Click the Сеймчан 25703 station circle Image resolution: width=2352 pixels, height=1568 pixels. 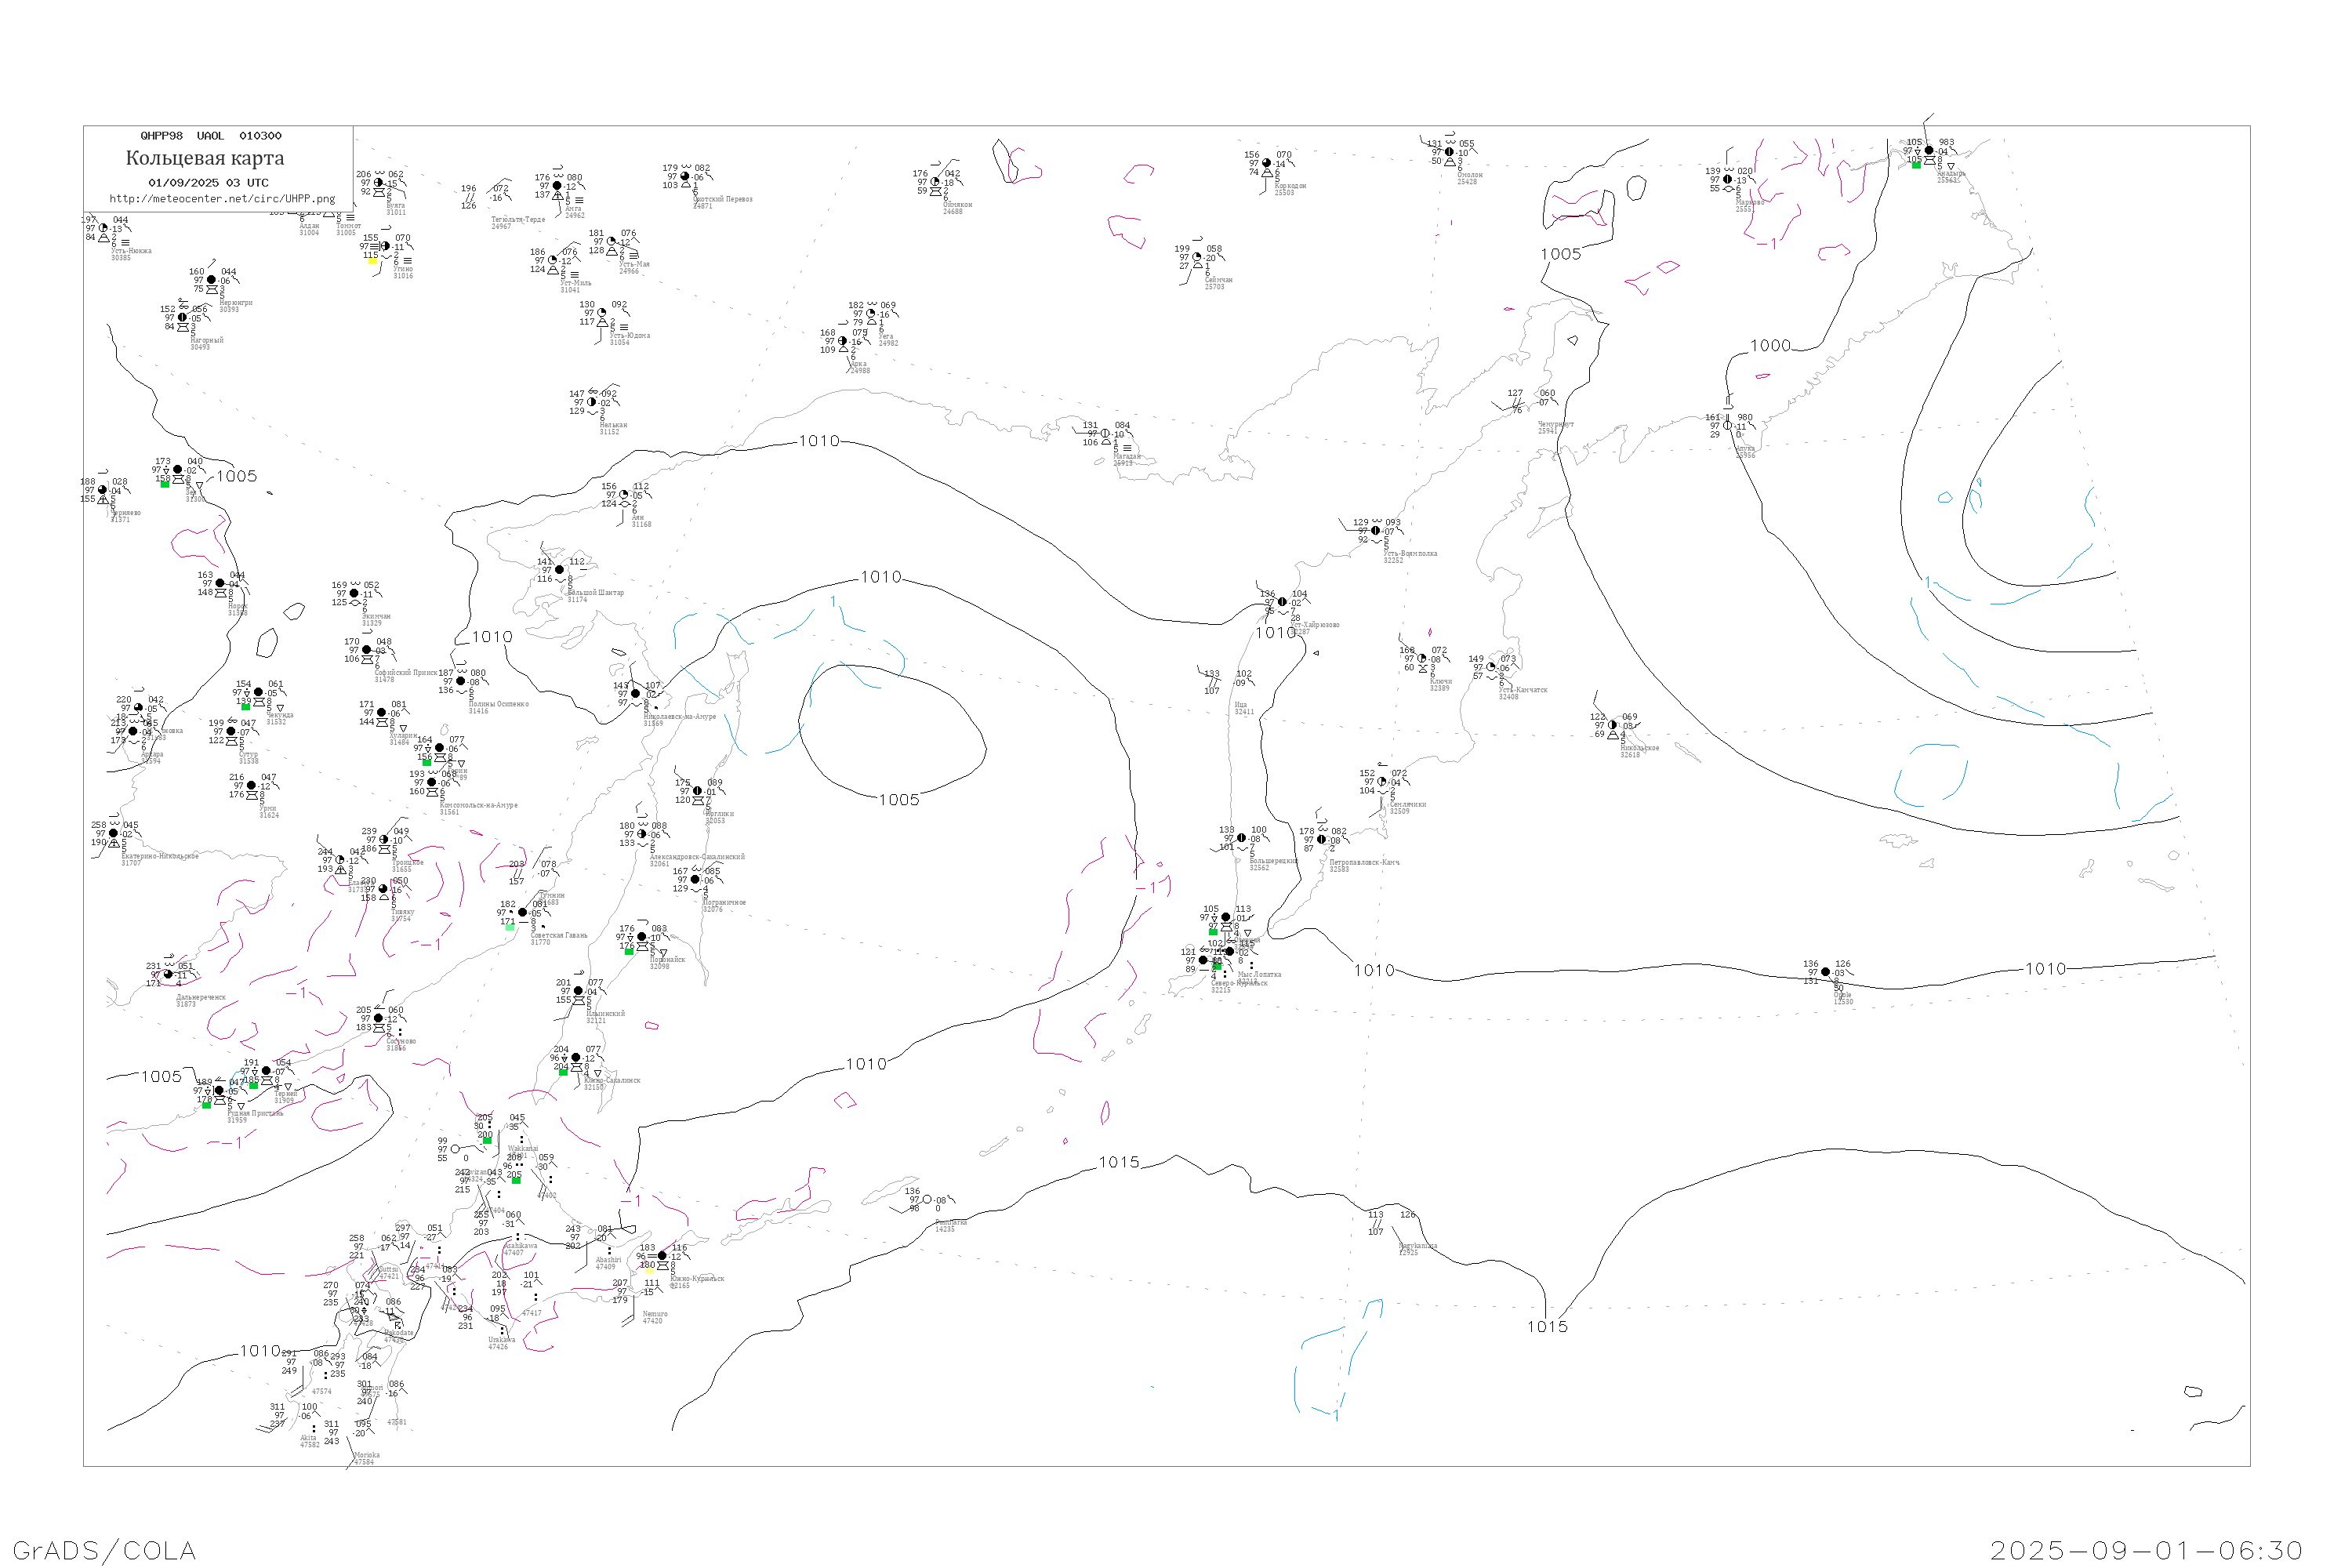pyautogui.click(x=1197, y=257)
